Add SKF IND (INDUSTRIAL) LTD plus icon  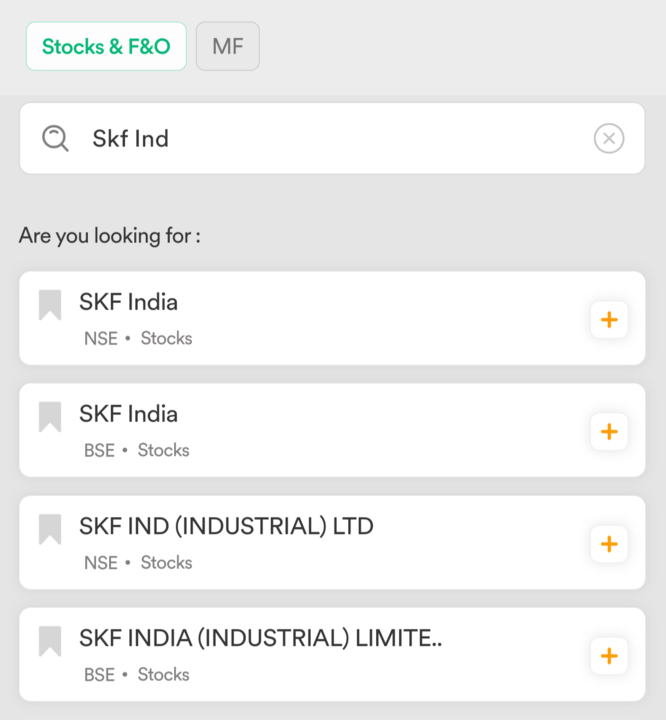tap(608, 544)
